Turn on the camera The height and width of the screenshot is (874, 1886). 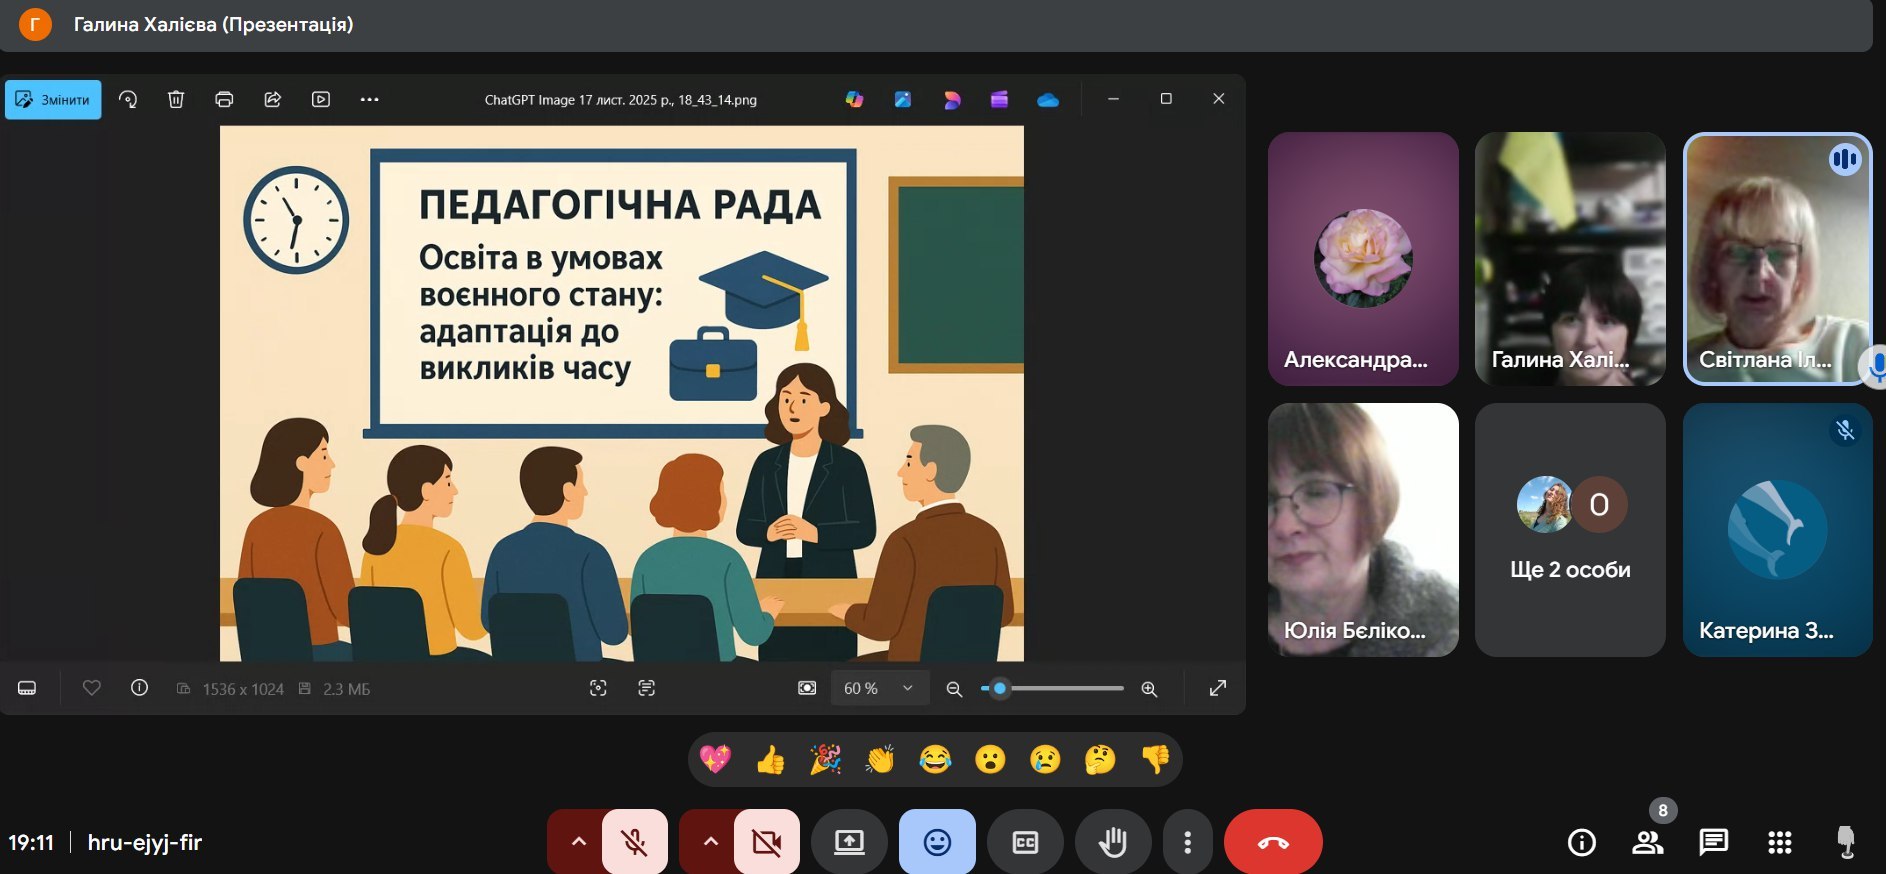point(767,843)
